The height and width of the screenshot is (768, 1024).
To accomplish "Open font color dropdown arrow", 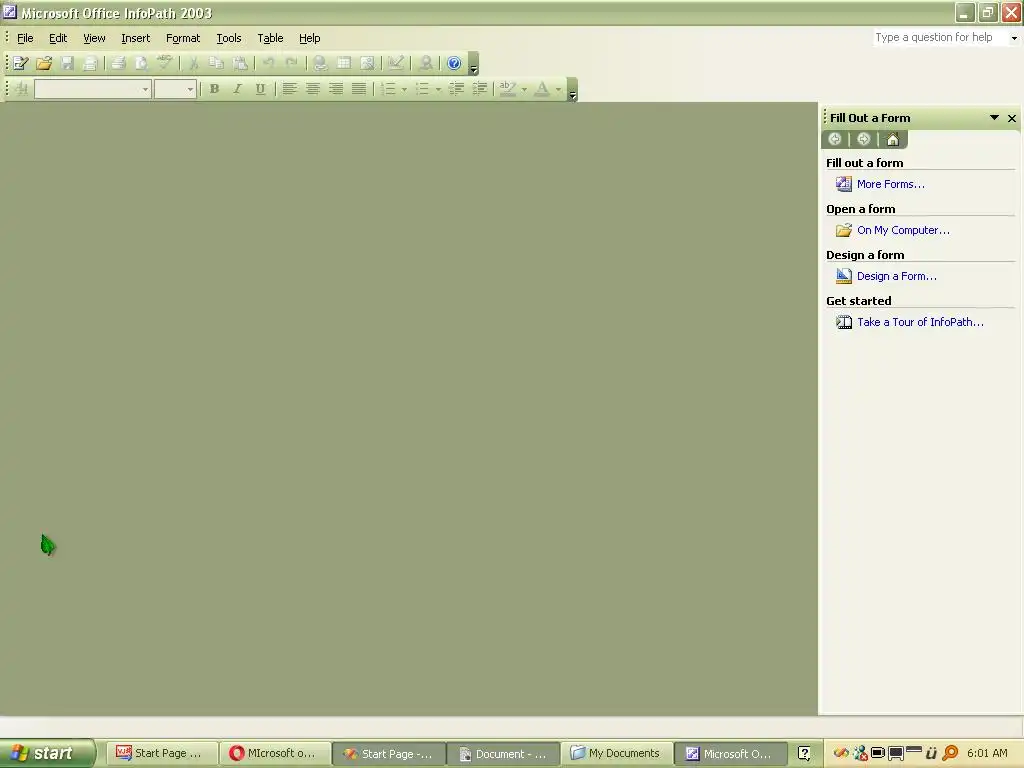I will coord(558,89).
